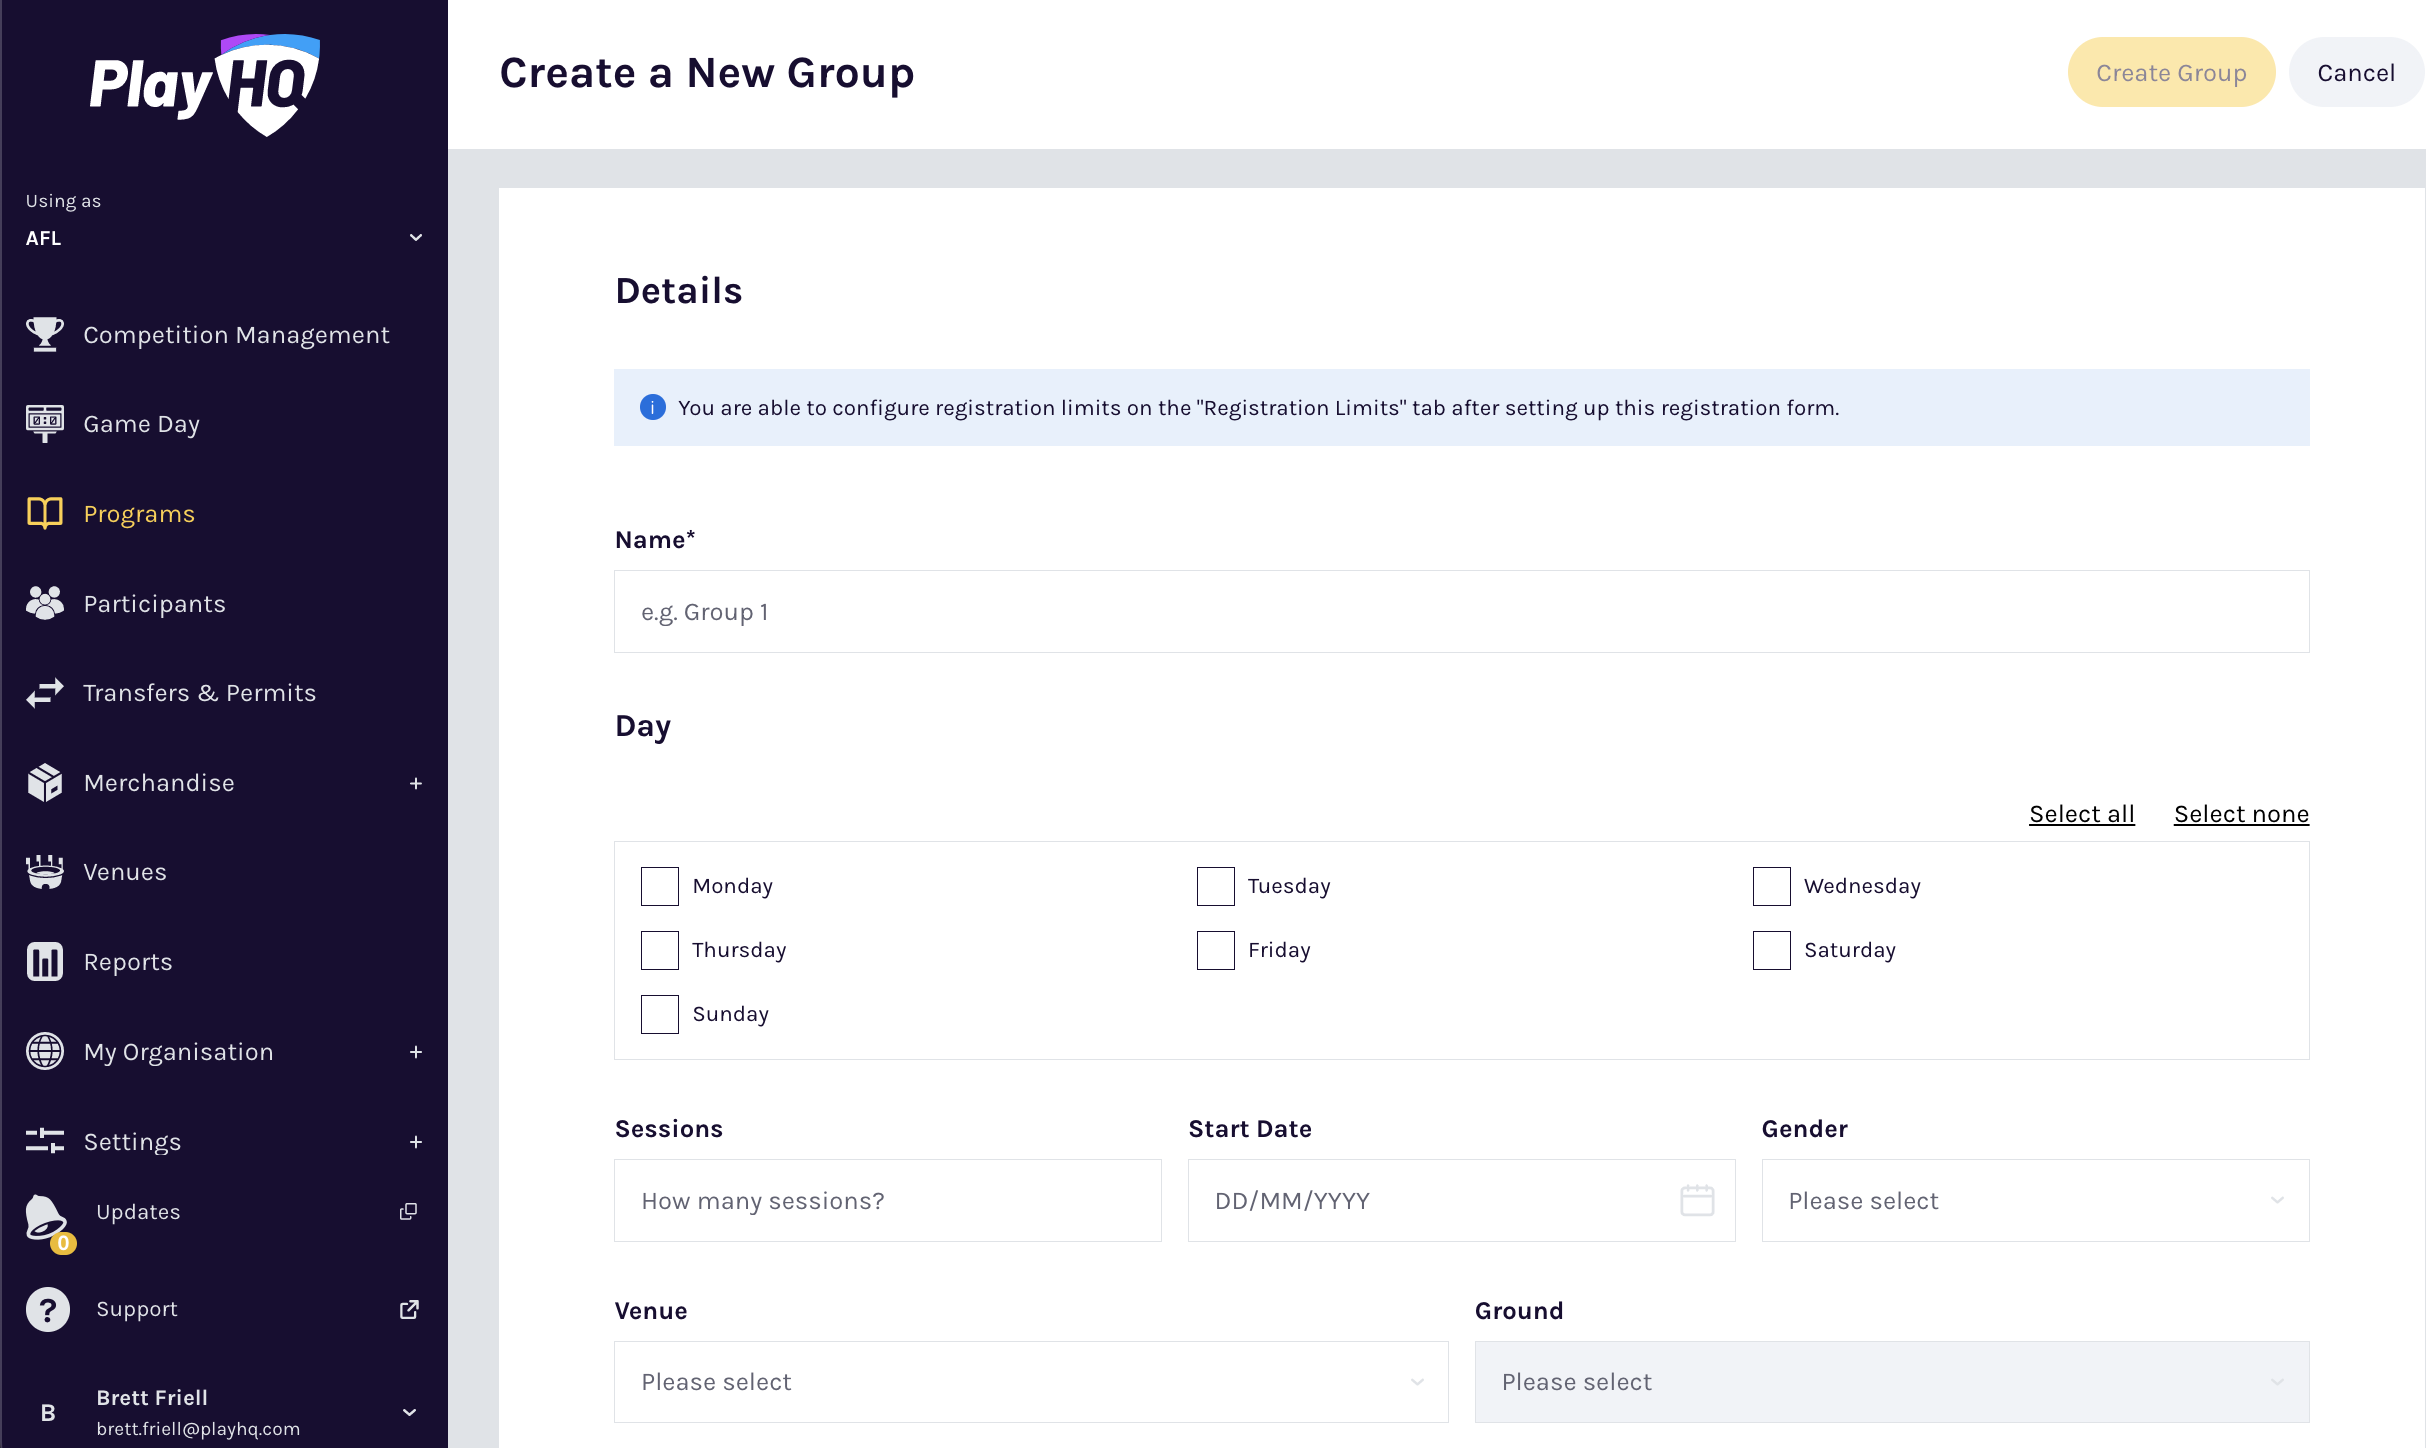Check the Monday checkbox

pos(660,886)
